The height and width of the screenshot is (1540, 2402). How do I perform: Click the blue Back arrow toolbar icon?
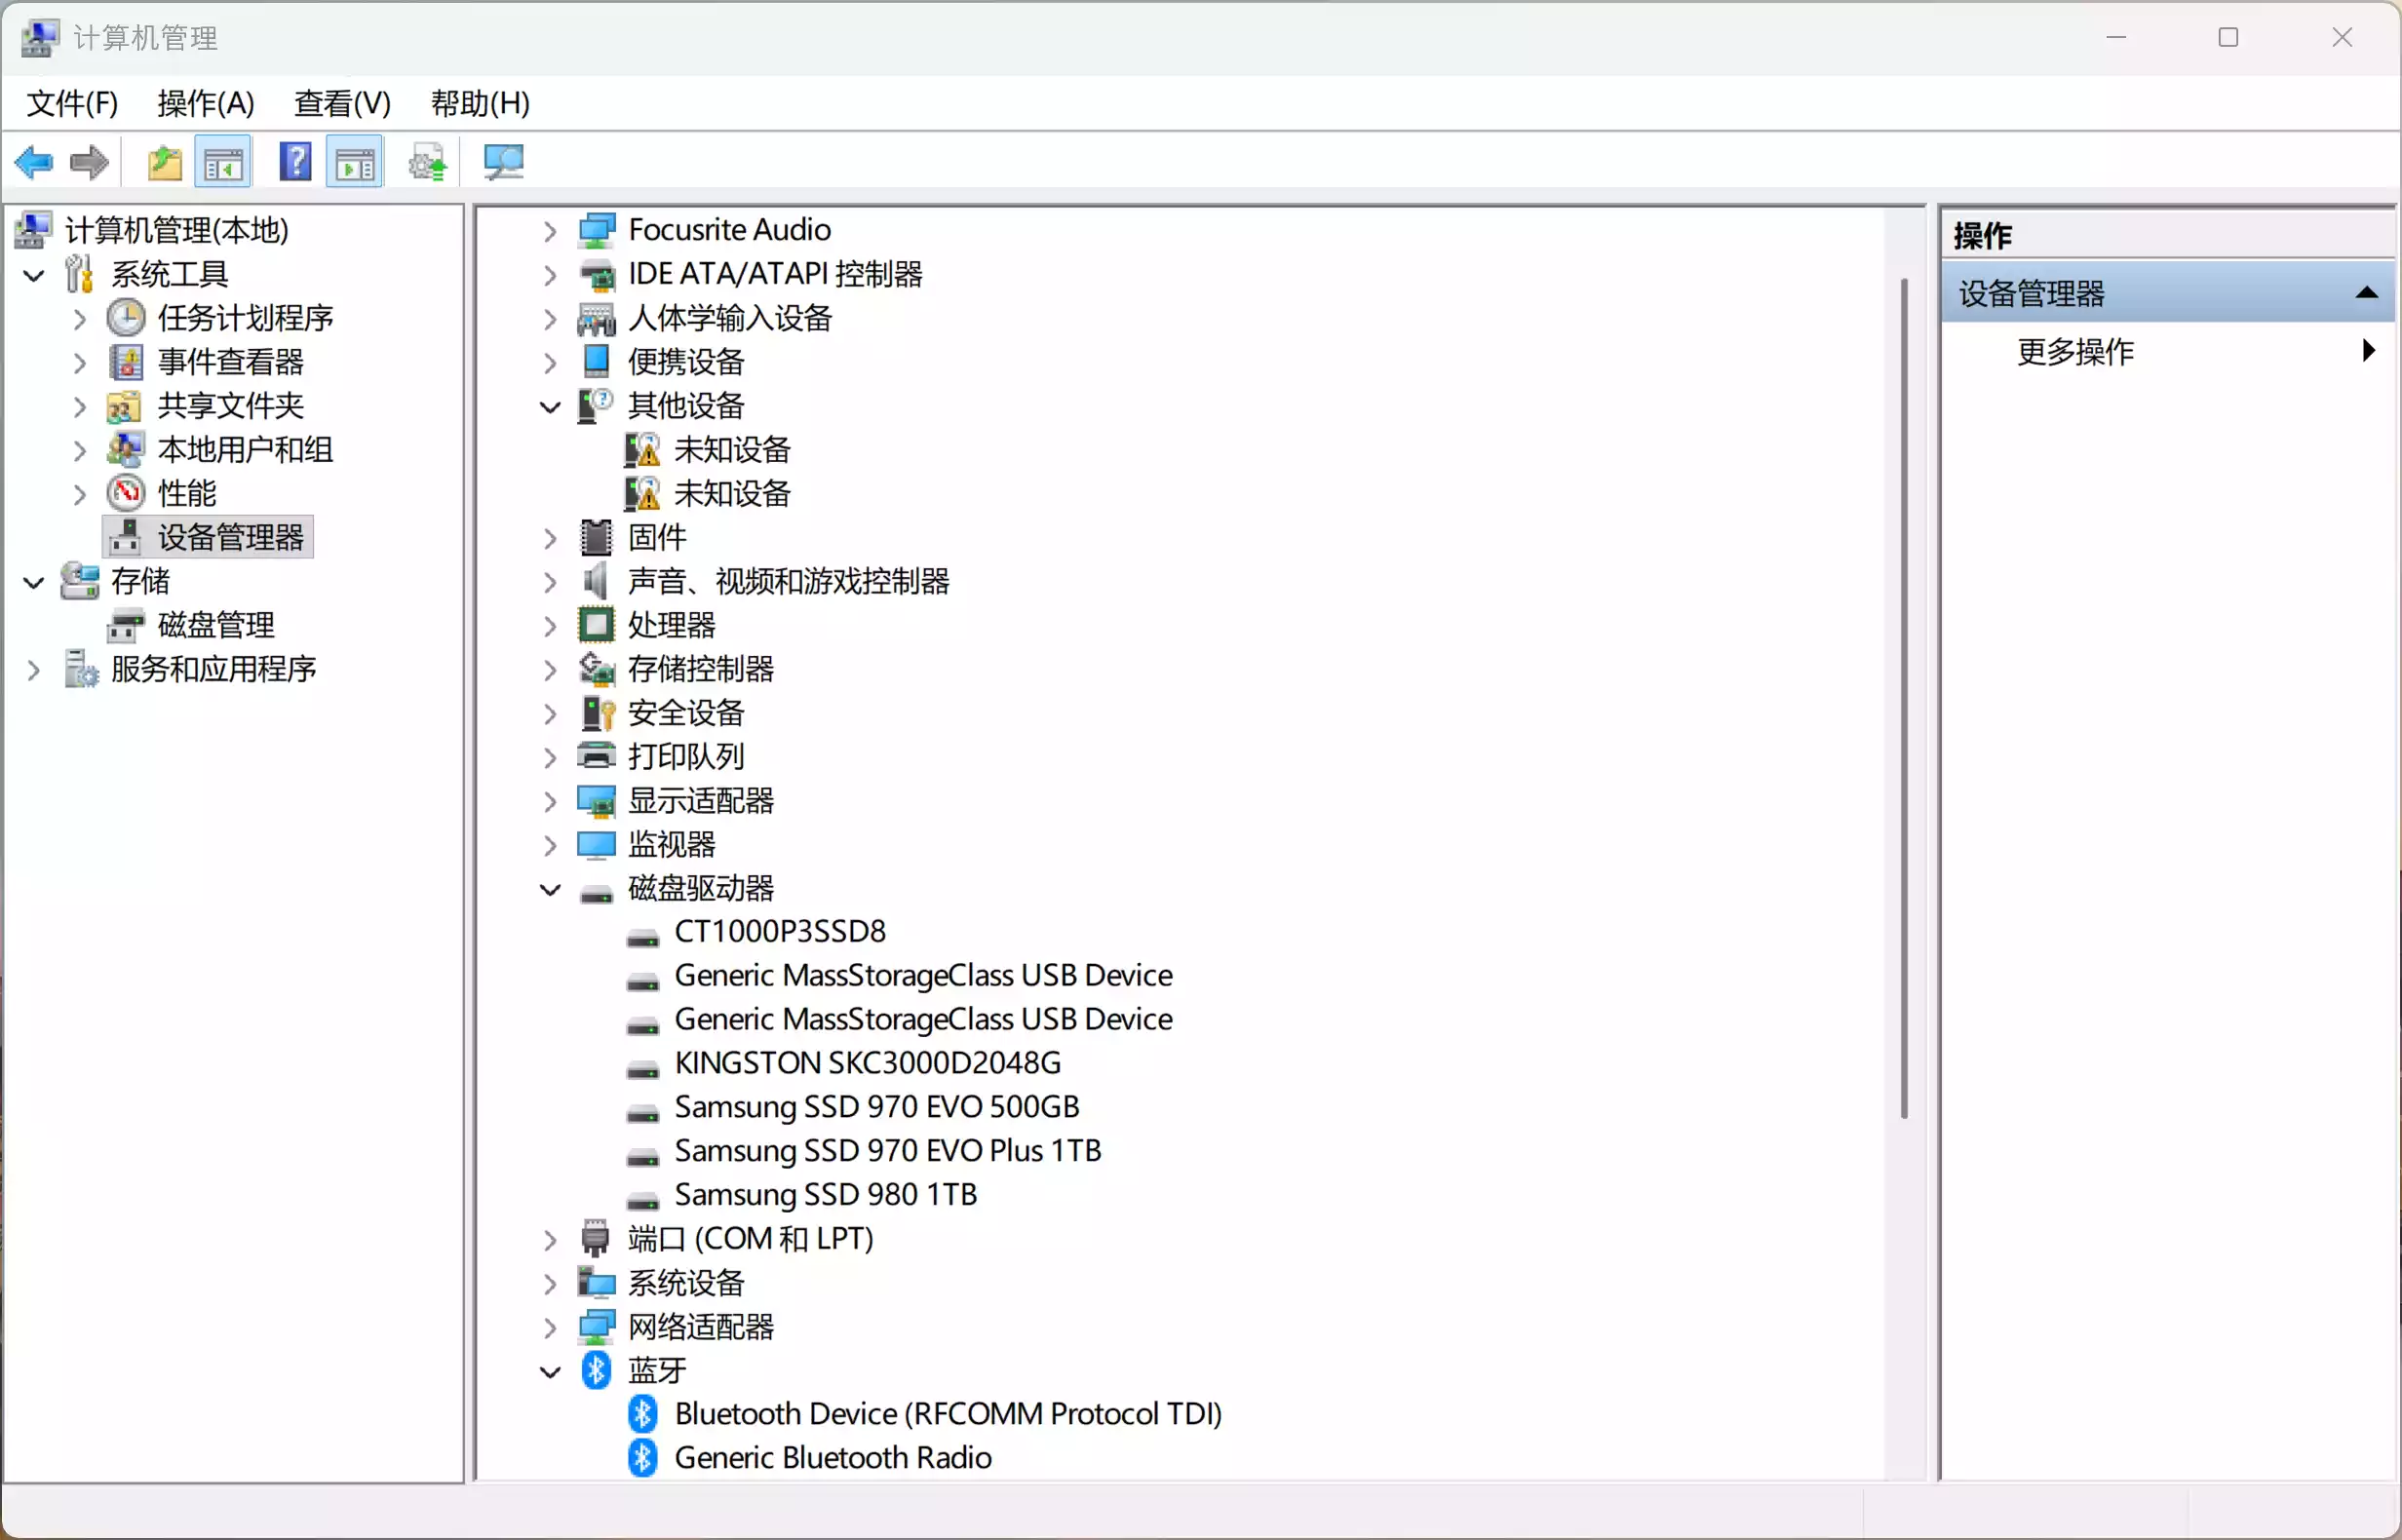34,162
